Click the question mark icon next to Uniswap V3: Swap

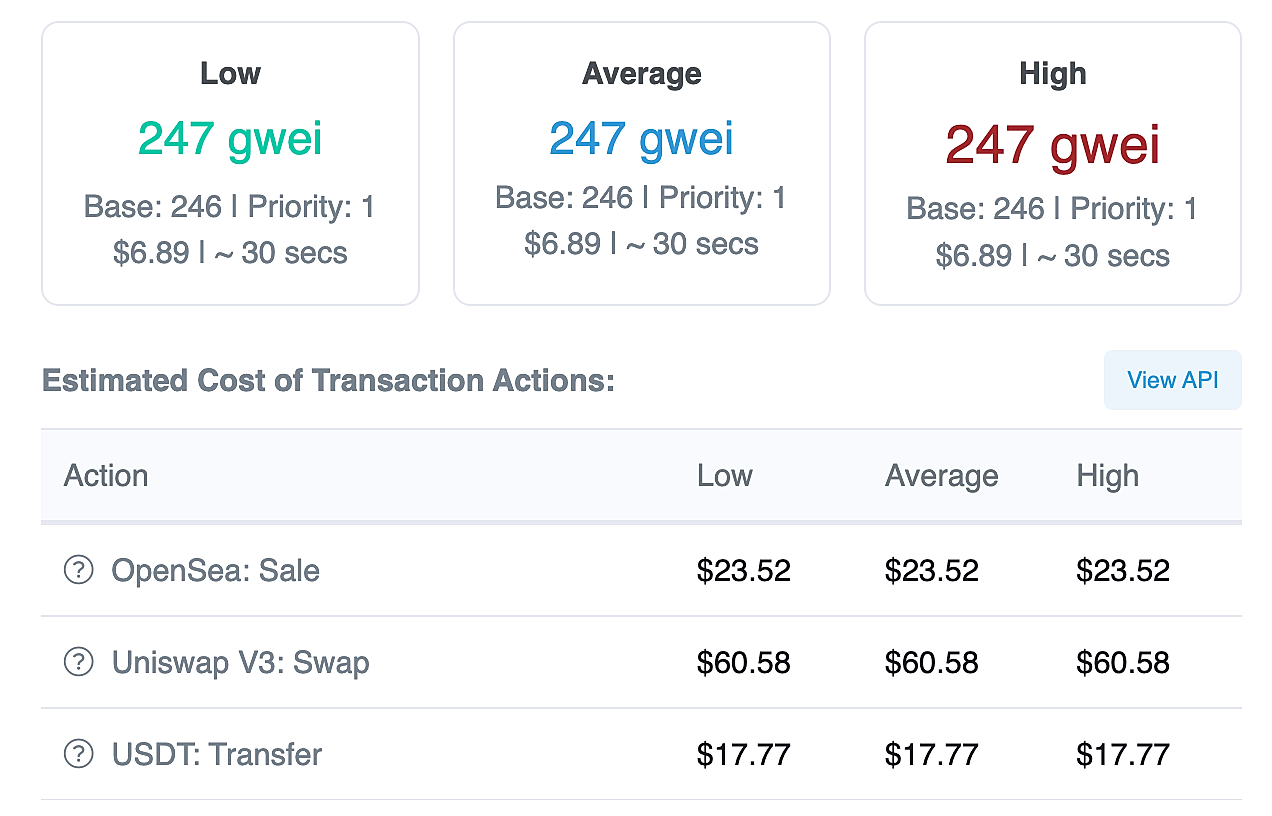[78, 662]
